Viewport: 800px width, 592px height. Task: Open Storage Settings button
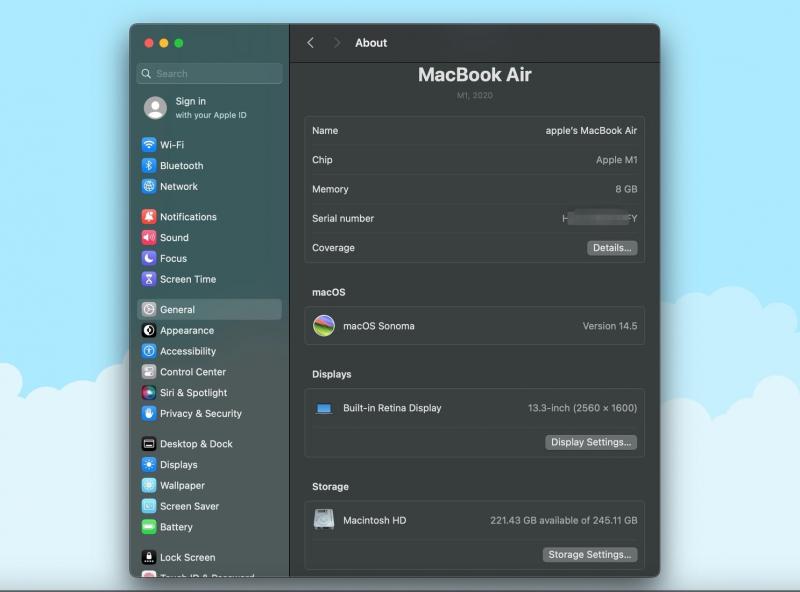[590, 555]
